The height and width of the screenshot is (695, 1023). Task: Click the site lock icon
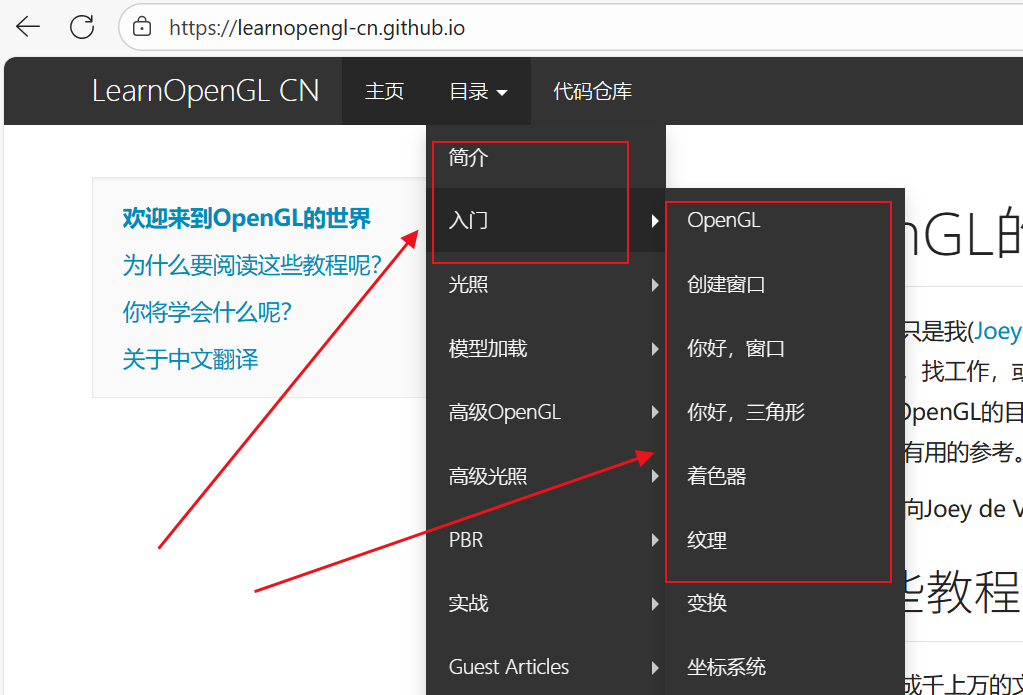142,27
